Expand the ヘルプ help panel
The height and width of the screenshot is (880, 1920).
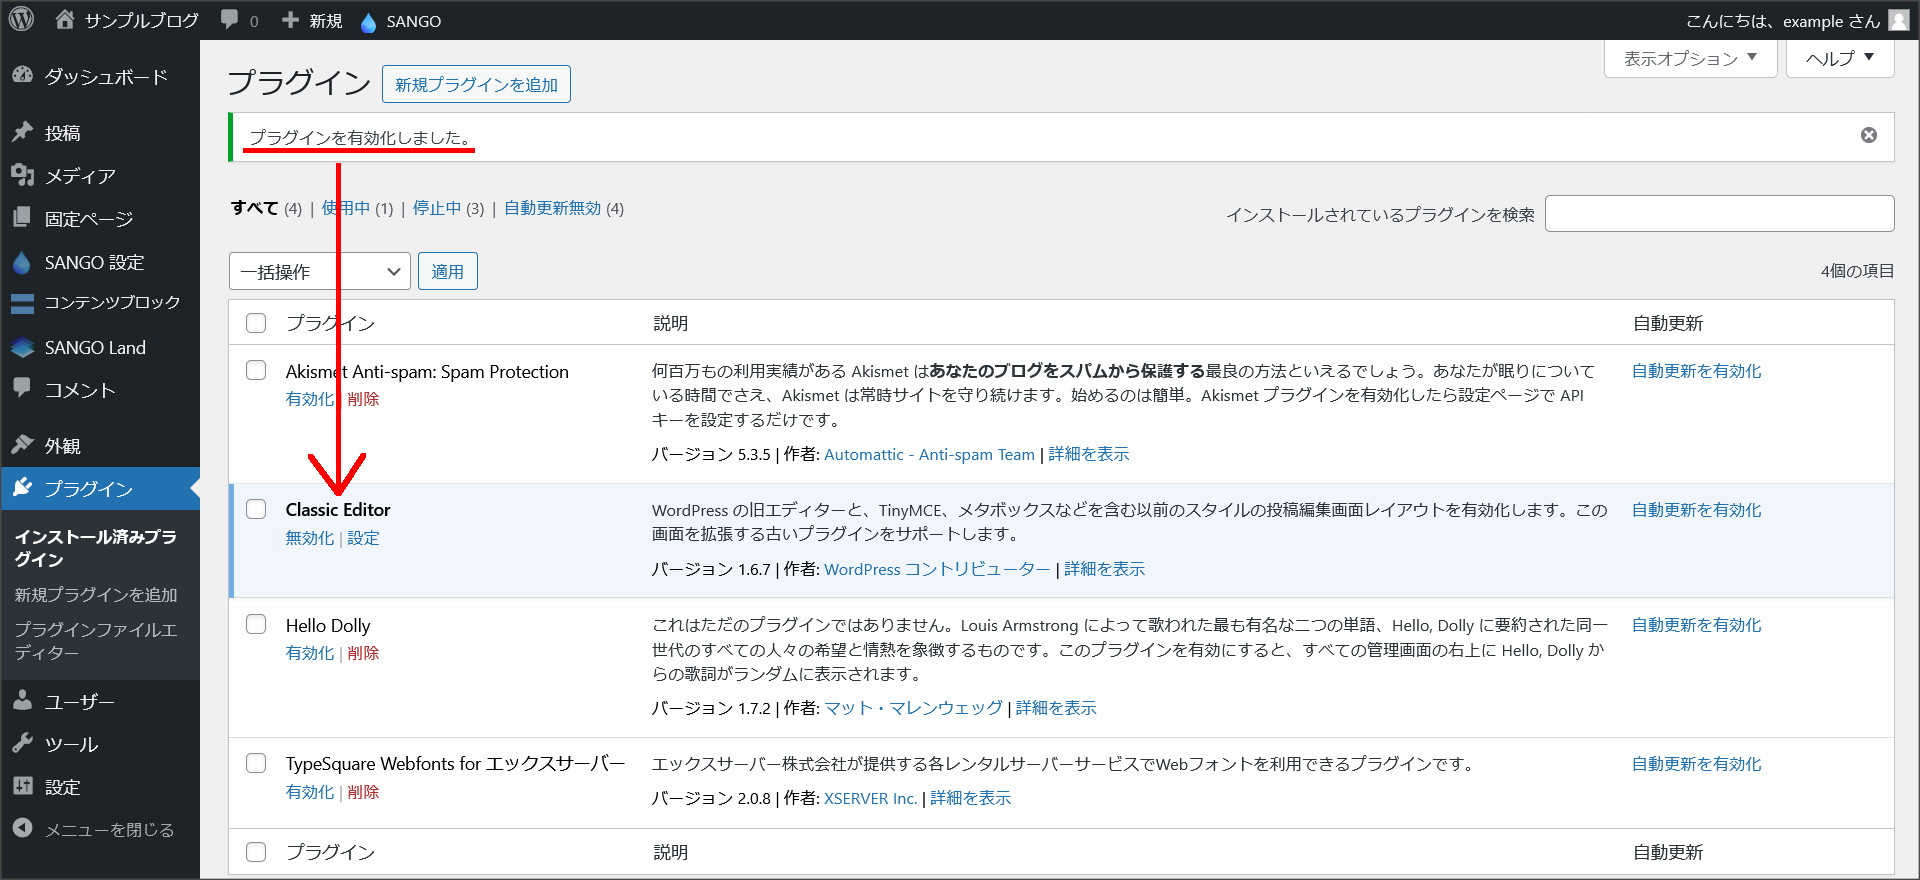coord(1839,58)
